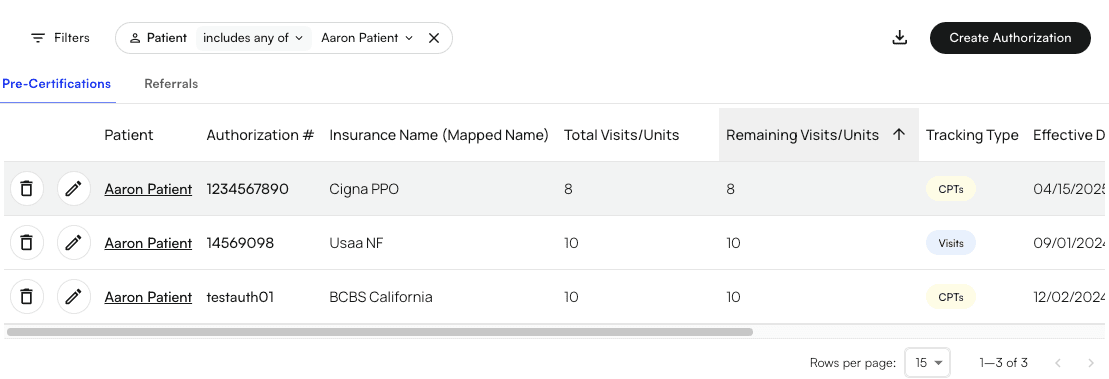Select the Pre-Certifications tab
The image size is (1109, 379).
[x=57, y=83]
